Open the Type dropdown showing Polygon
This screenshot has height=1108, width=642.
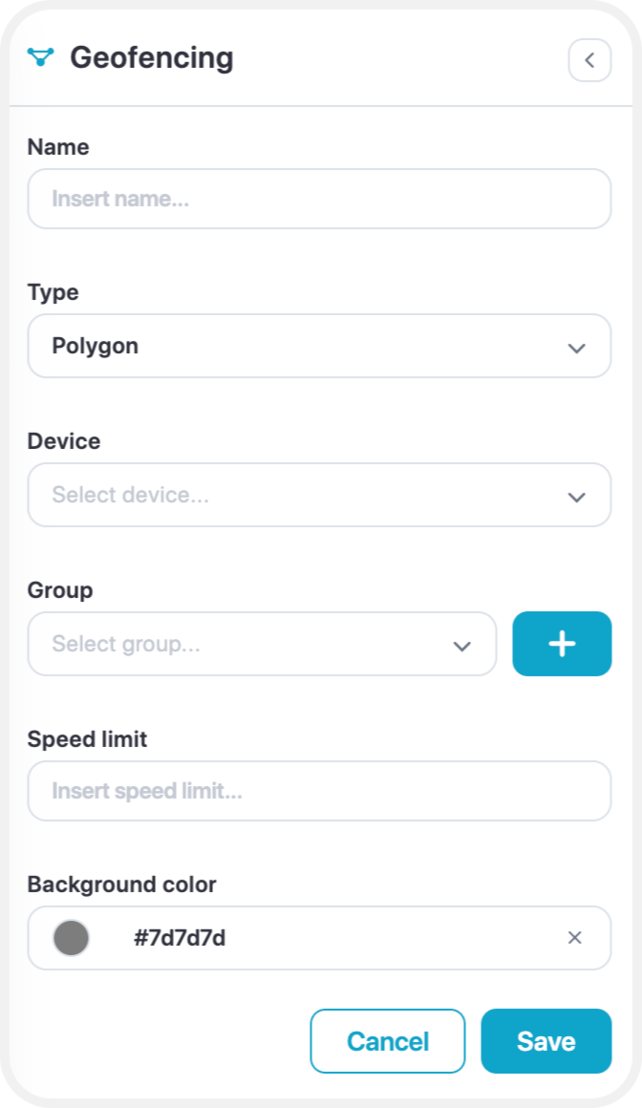319,346
